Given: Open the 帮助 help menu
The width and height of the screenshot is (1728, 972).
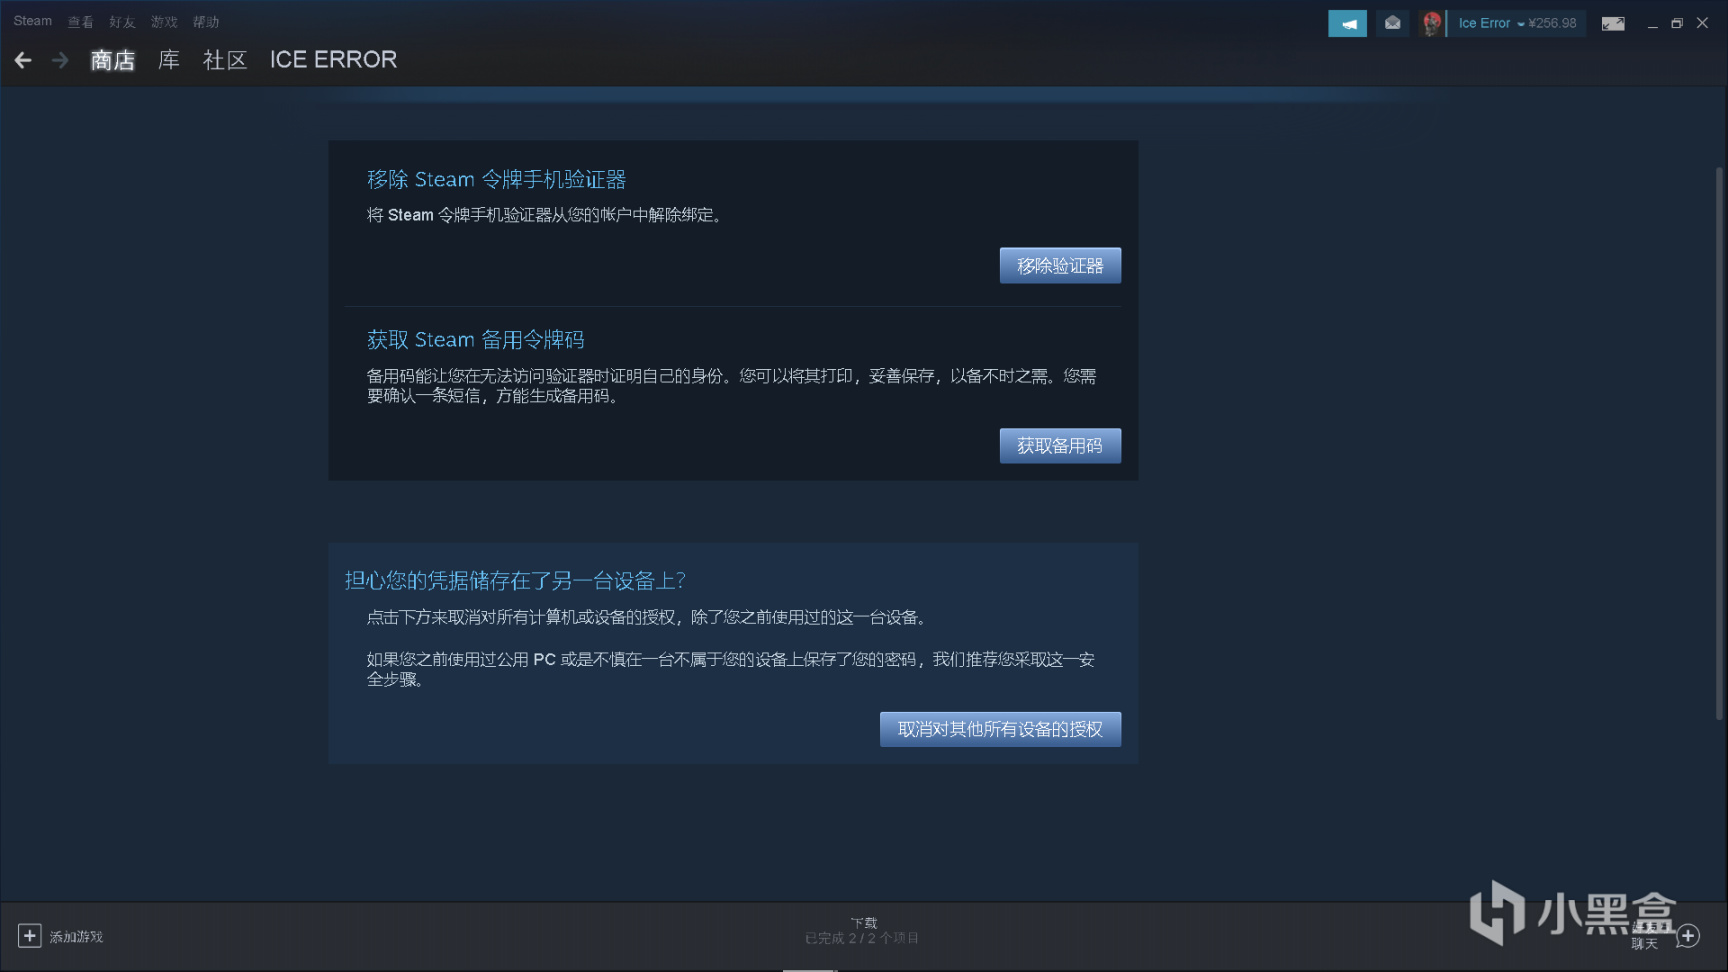Looking at the screenshot, I should (205, 21).
